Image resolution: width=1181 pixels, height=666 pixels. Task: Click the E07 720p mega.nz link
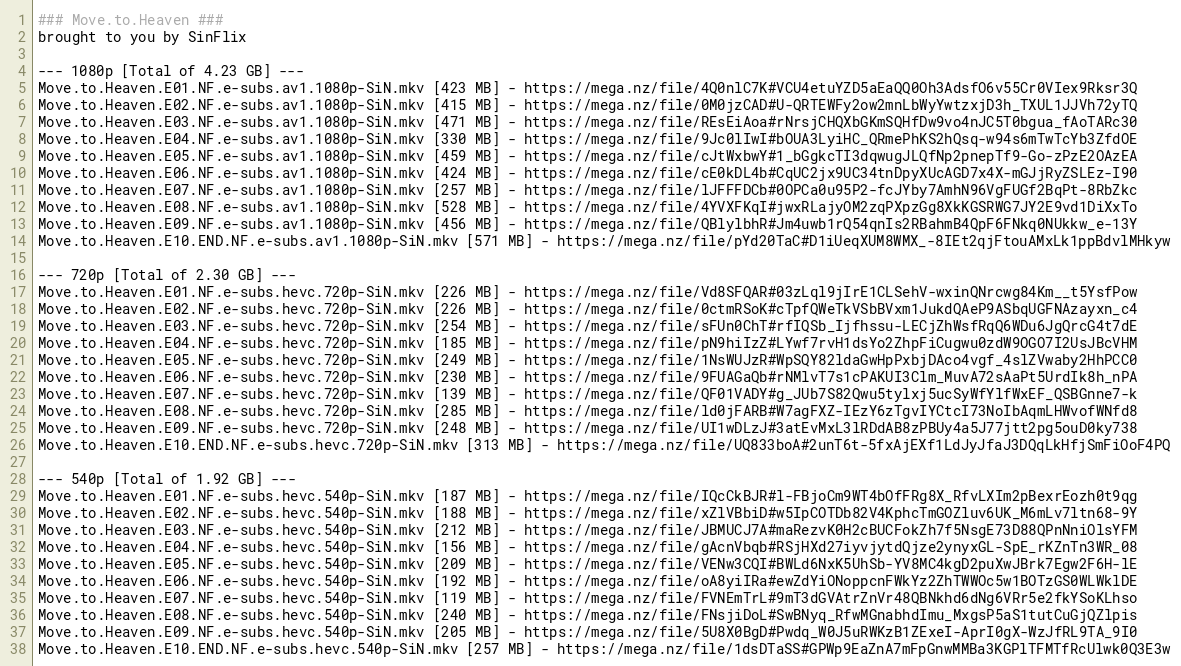point(830,394)
